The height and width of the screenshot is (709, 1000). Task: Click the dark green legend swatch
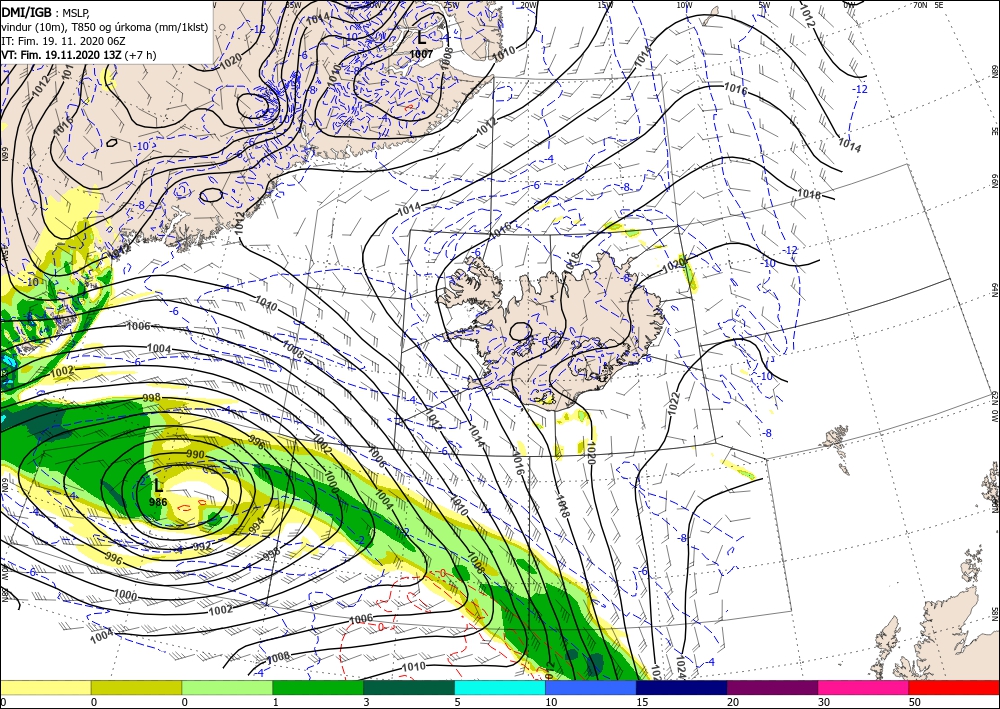coord(409,688)
